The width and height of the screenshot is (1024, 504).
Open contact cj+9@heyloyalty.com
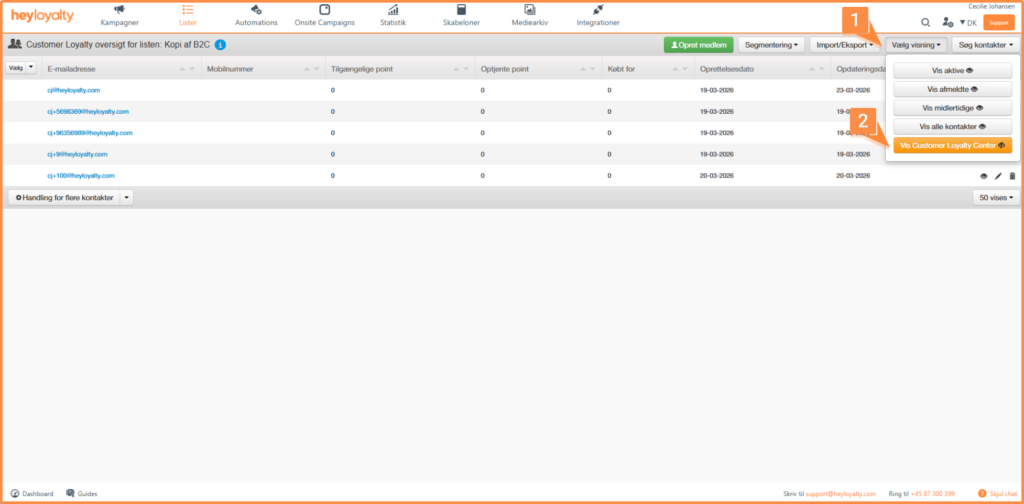pyautogui.click(x=77, y=154)
